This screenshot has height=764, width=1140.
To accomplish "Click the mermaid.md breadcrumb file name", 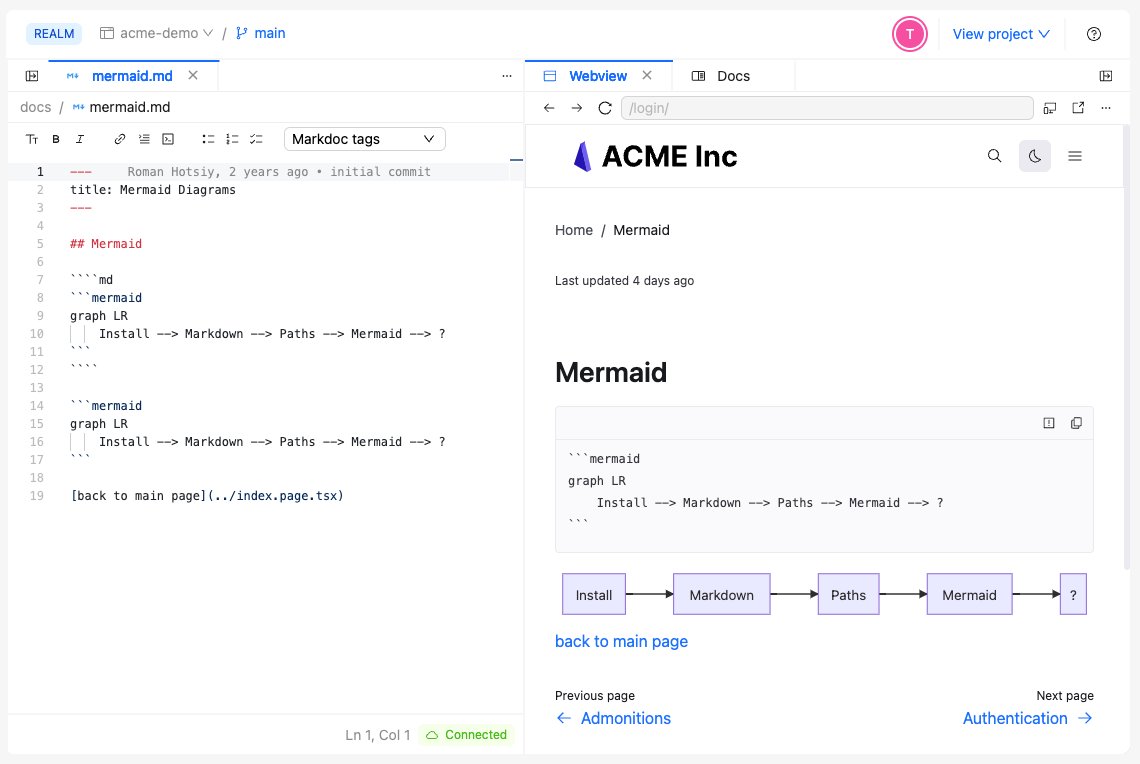I will pyautogui.click(x=129, y=107).
